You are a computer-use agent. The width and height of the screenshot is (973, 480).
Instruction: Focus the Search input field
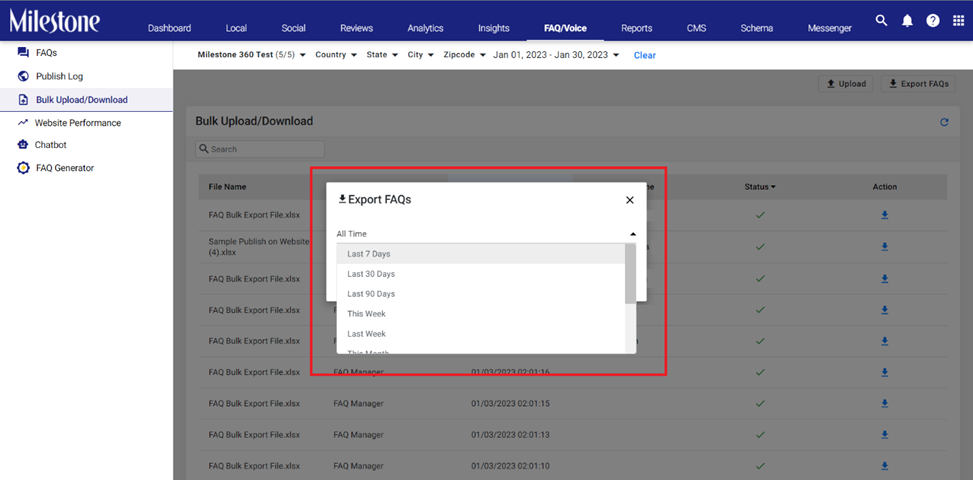260,149
